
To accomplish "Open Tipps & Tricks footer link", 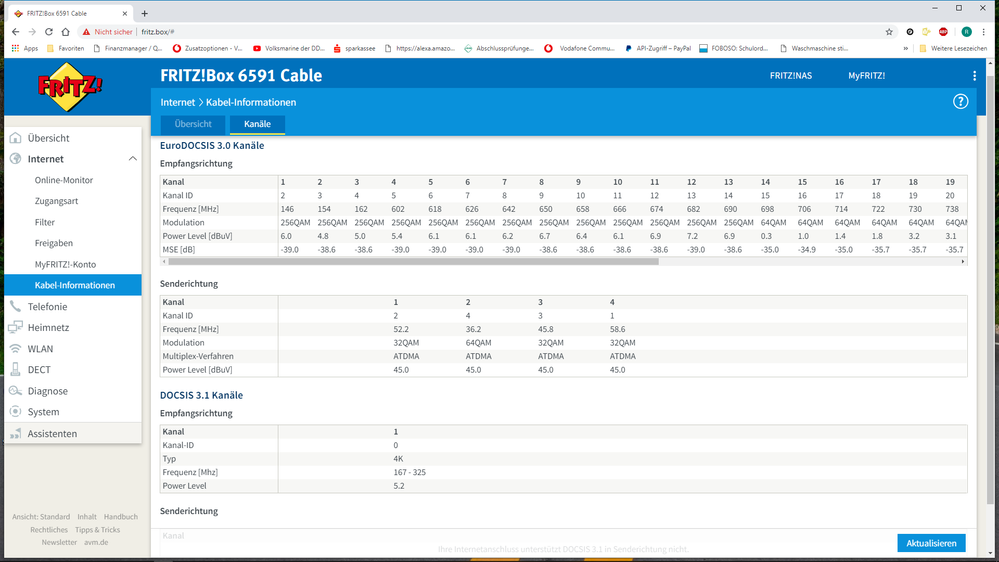I will [97, 530].
